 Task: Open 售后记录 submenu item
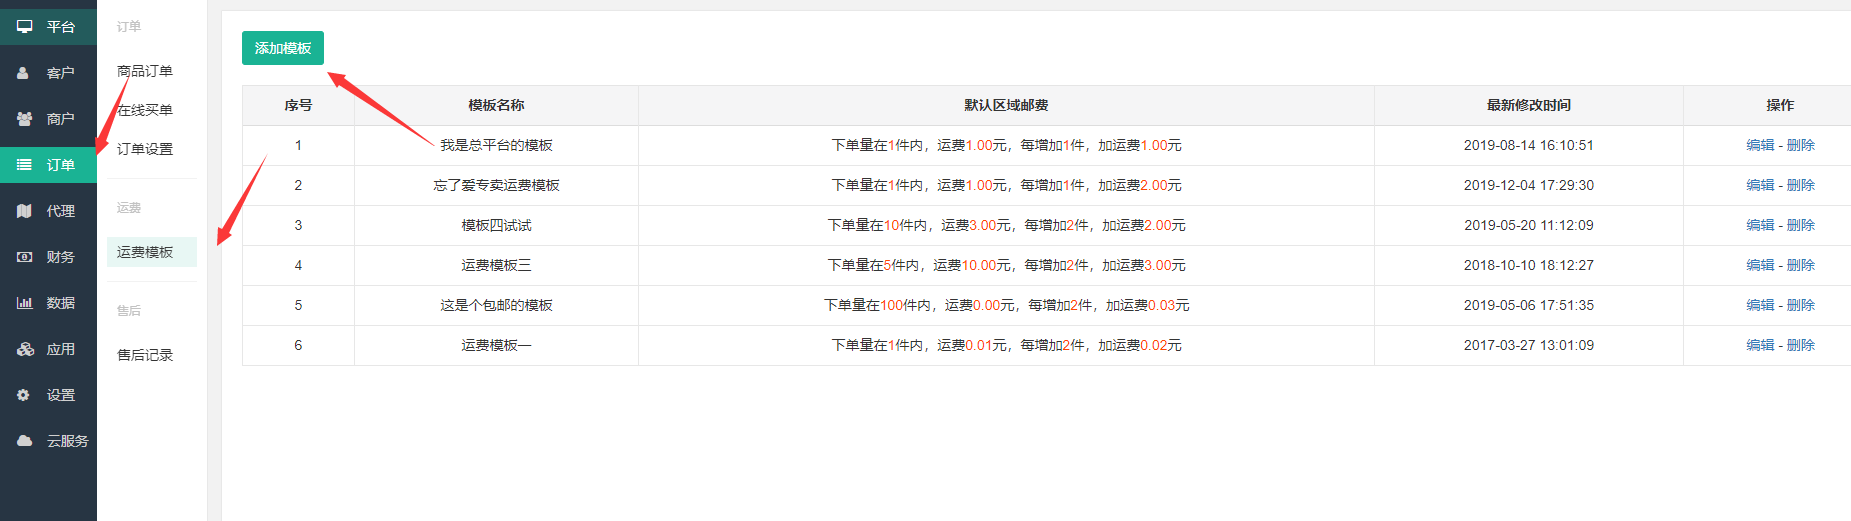[x=145, y=355]
